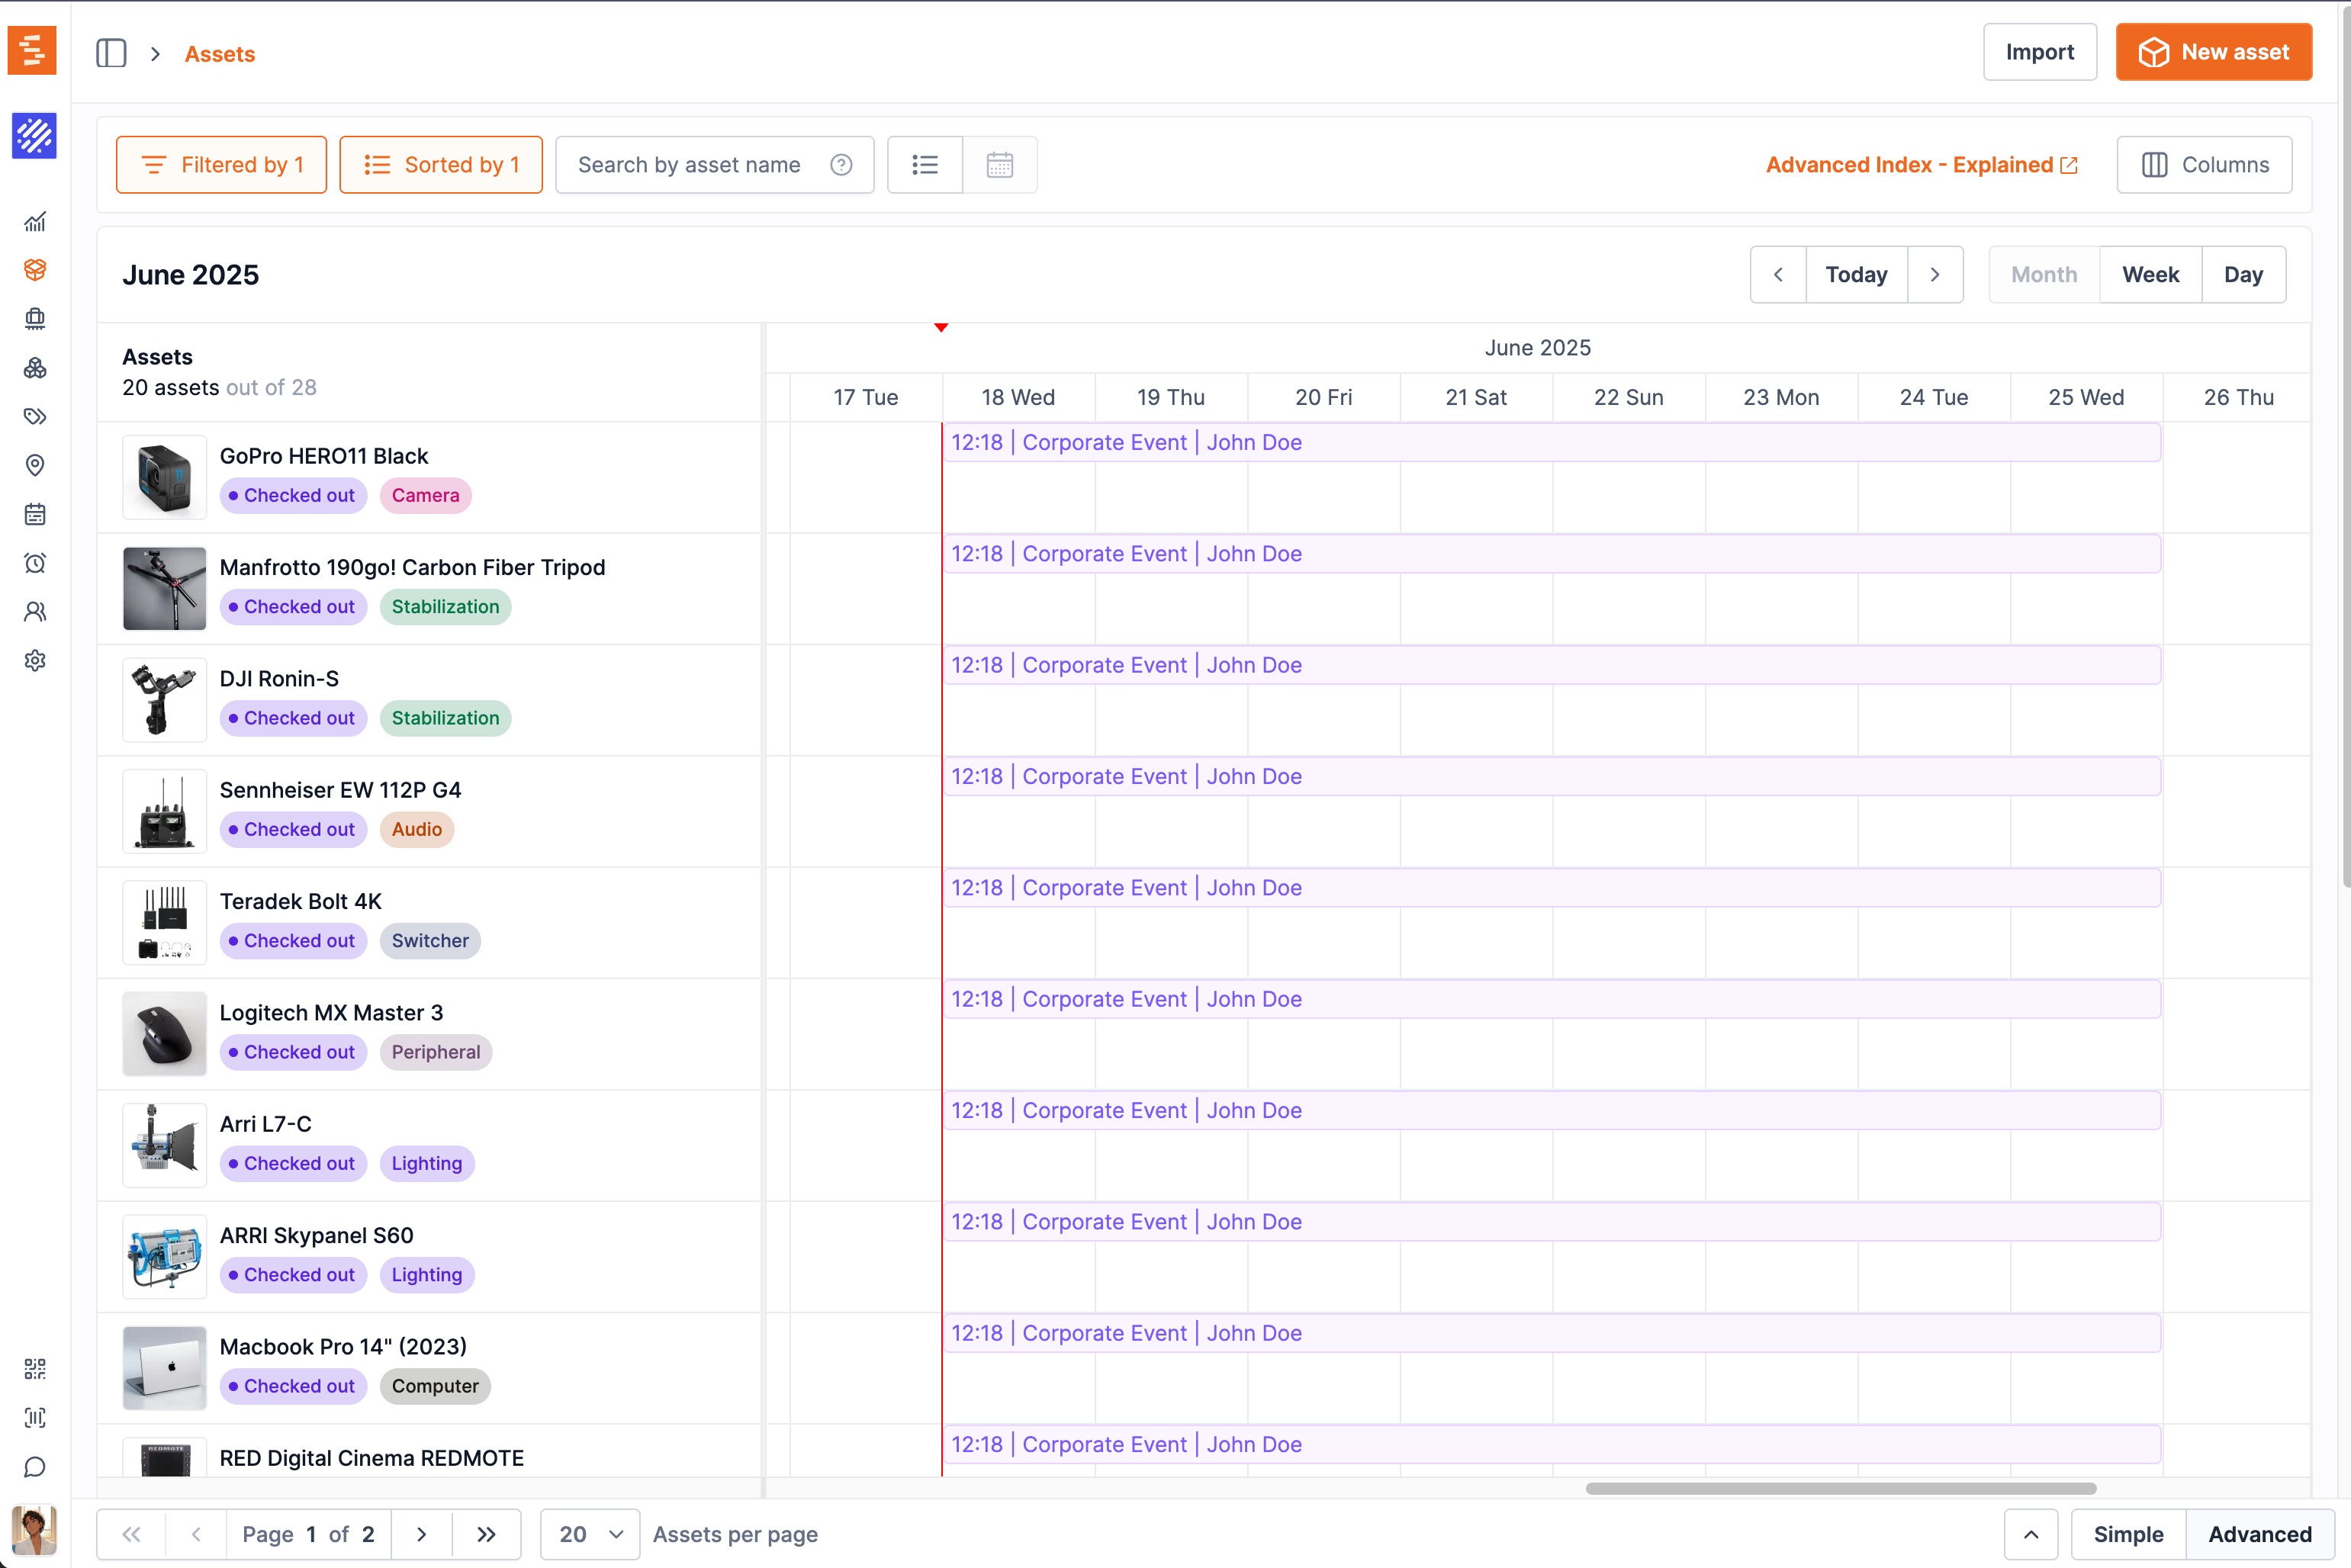Switch calendar to Week view
Image resolution: width=2351 pixels, height=1568 pixels.
pyautogui.click(x=2150, y=274)
